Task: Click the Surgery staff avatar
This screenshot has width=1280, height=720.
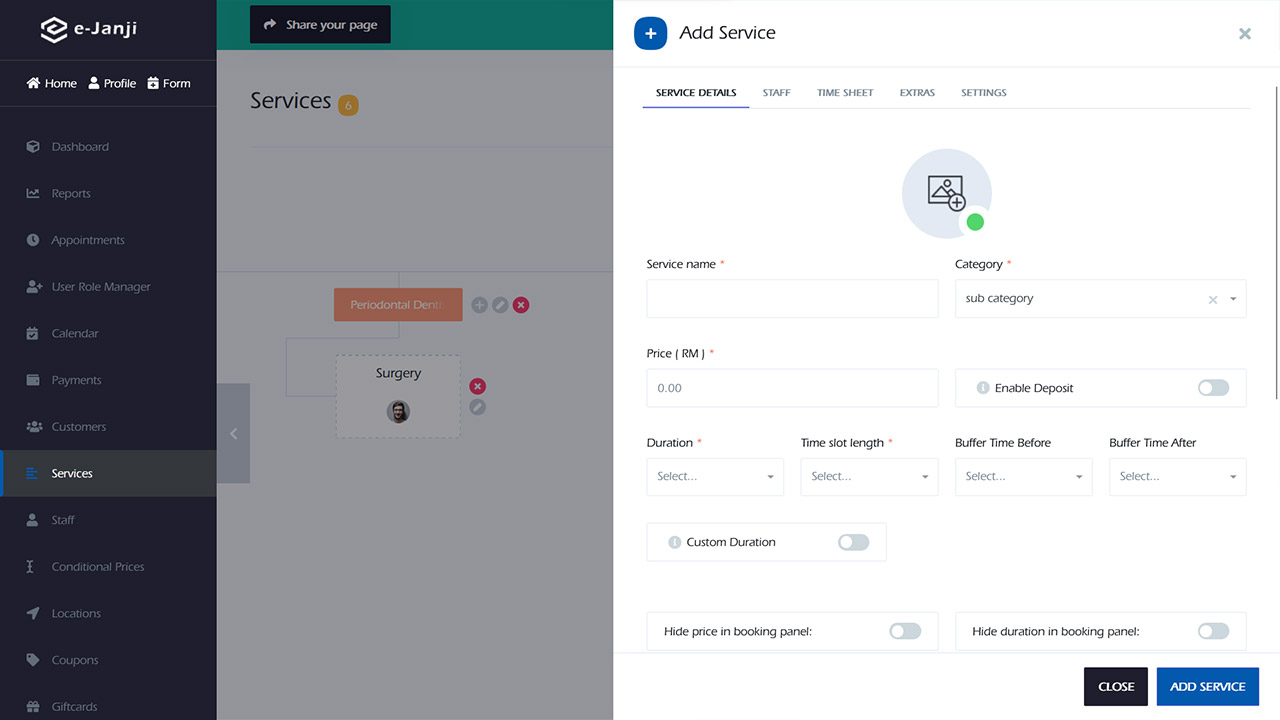Action: 398,412
